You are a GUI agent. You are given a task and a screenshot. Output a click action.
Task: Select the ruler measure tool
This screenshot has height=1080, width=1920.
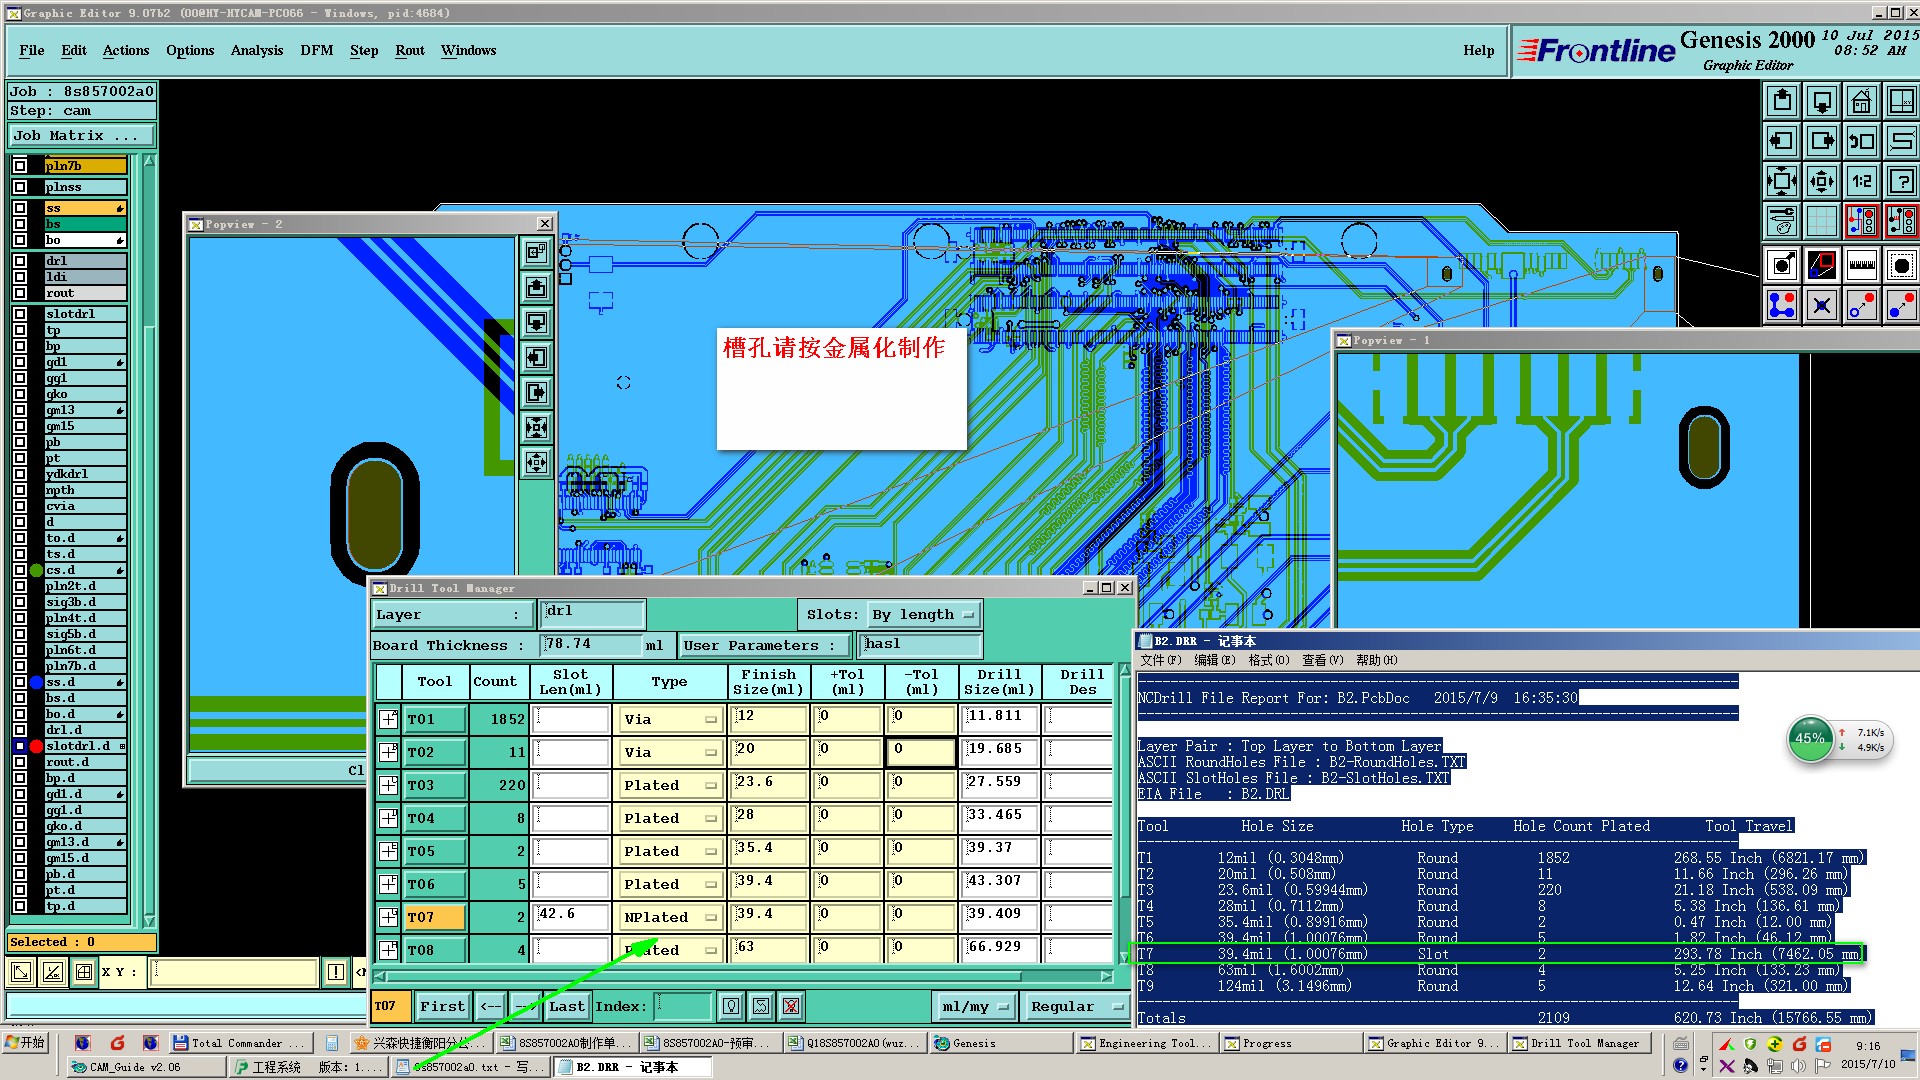coord(1861,265)
